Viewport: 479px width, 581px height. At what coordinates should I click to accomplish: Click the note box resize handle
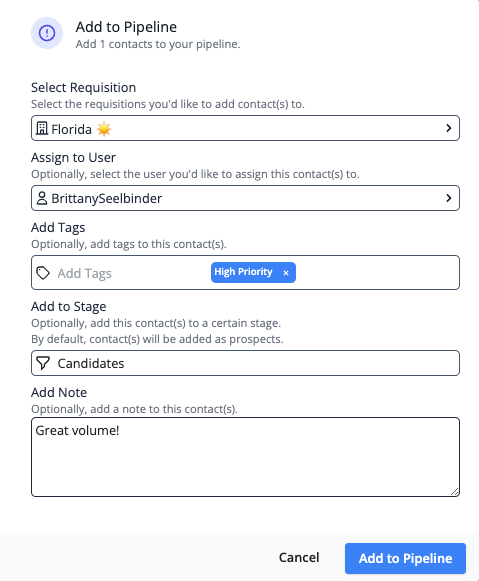coord(455,491)
